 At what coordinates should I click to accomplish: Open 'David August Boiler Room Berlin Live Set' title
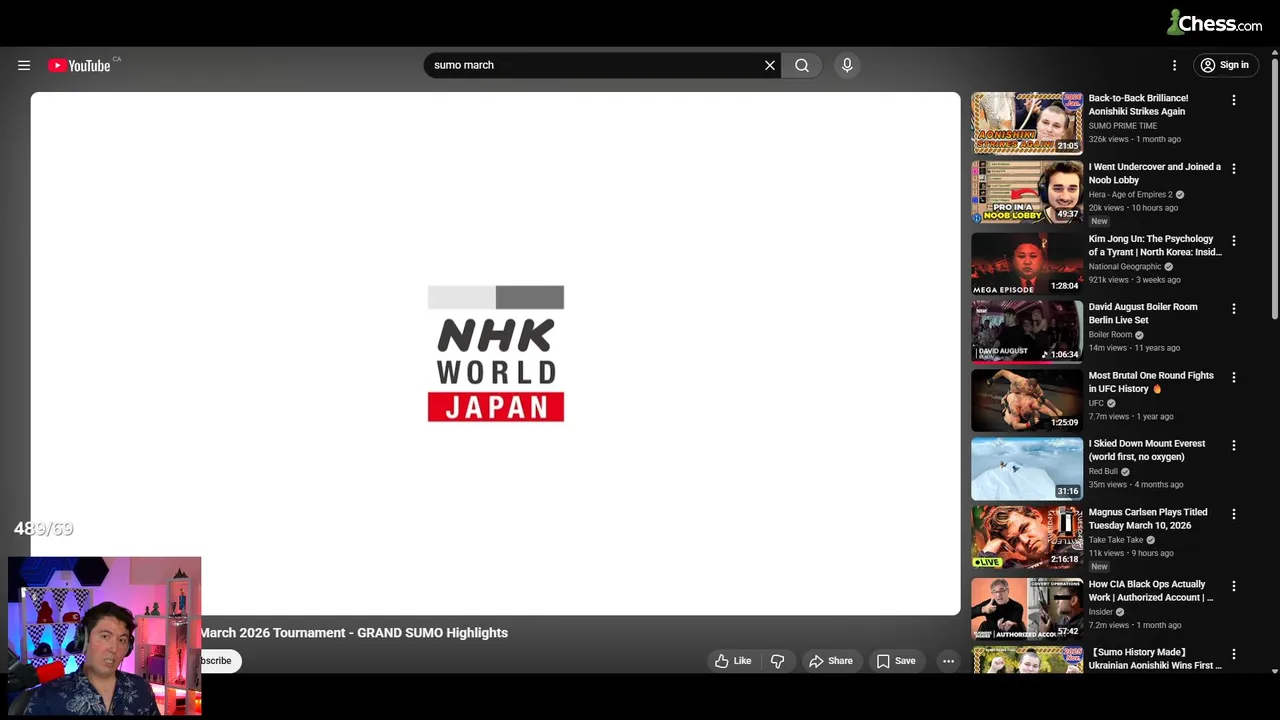tap(1143, 313)
